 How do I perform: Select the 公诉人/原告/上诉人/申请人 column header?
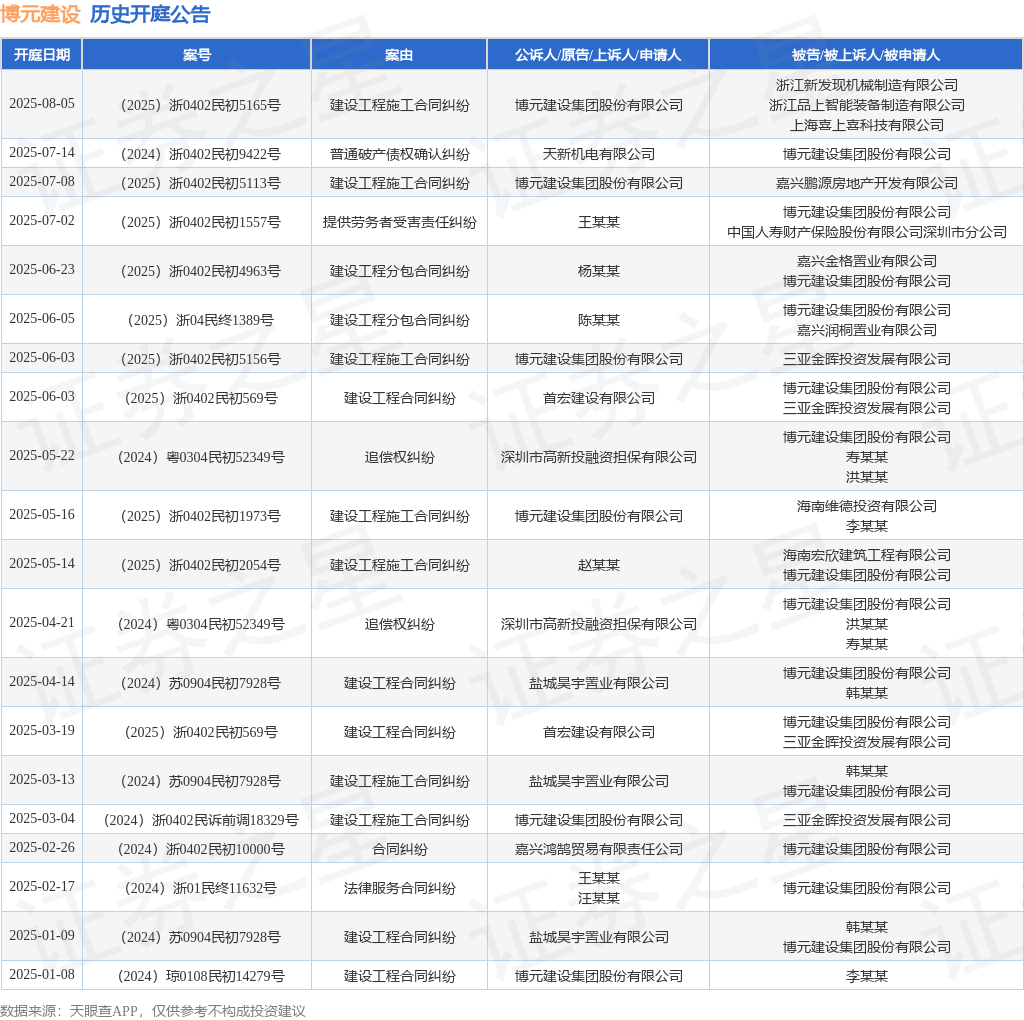[x=598, y=55]
